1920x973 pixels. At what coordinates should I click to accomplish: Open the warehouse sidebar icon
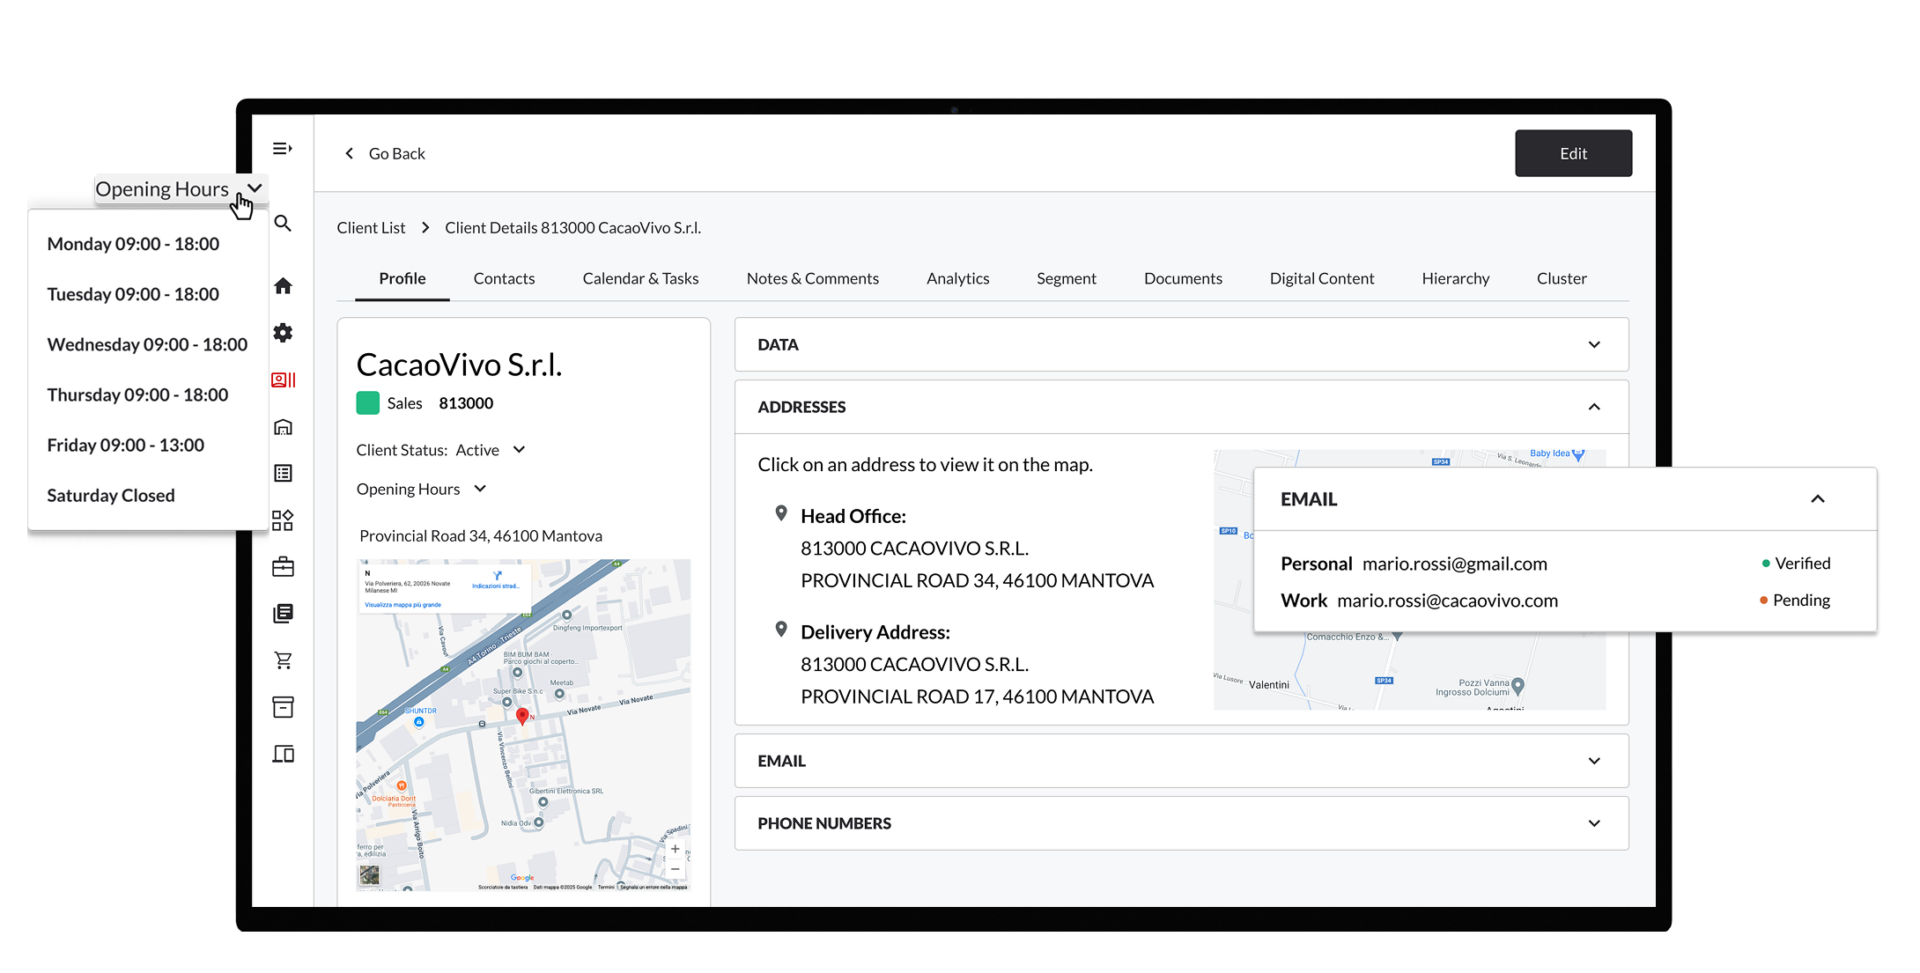[283, 427]
